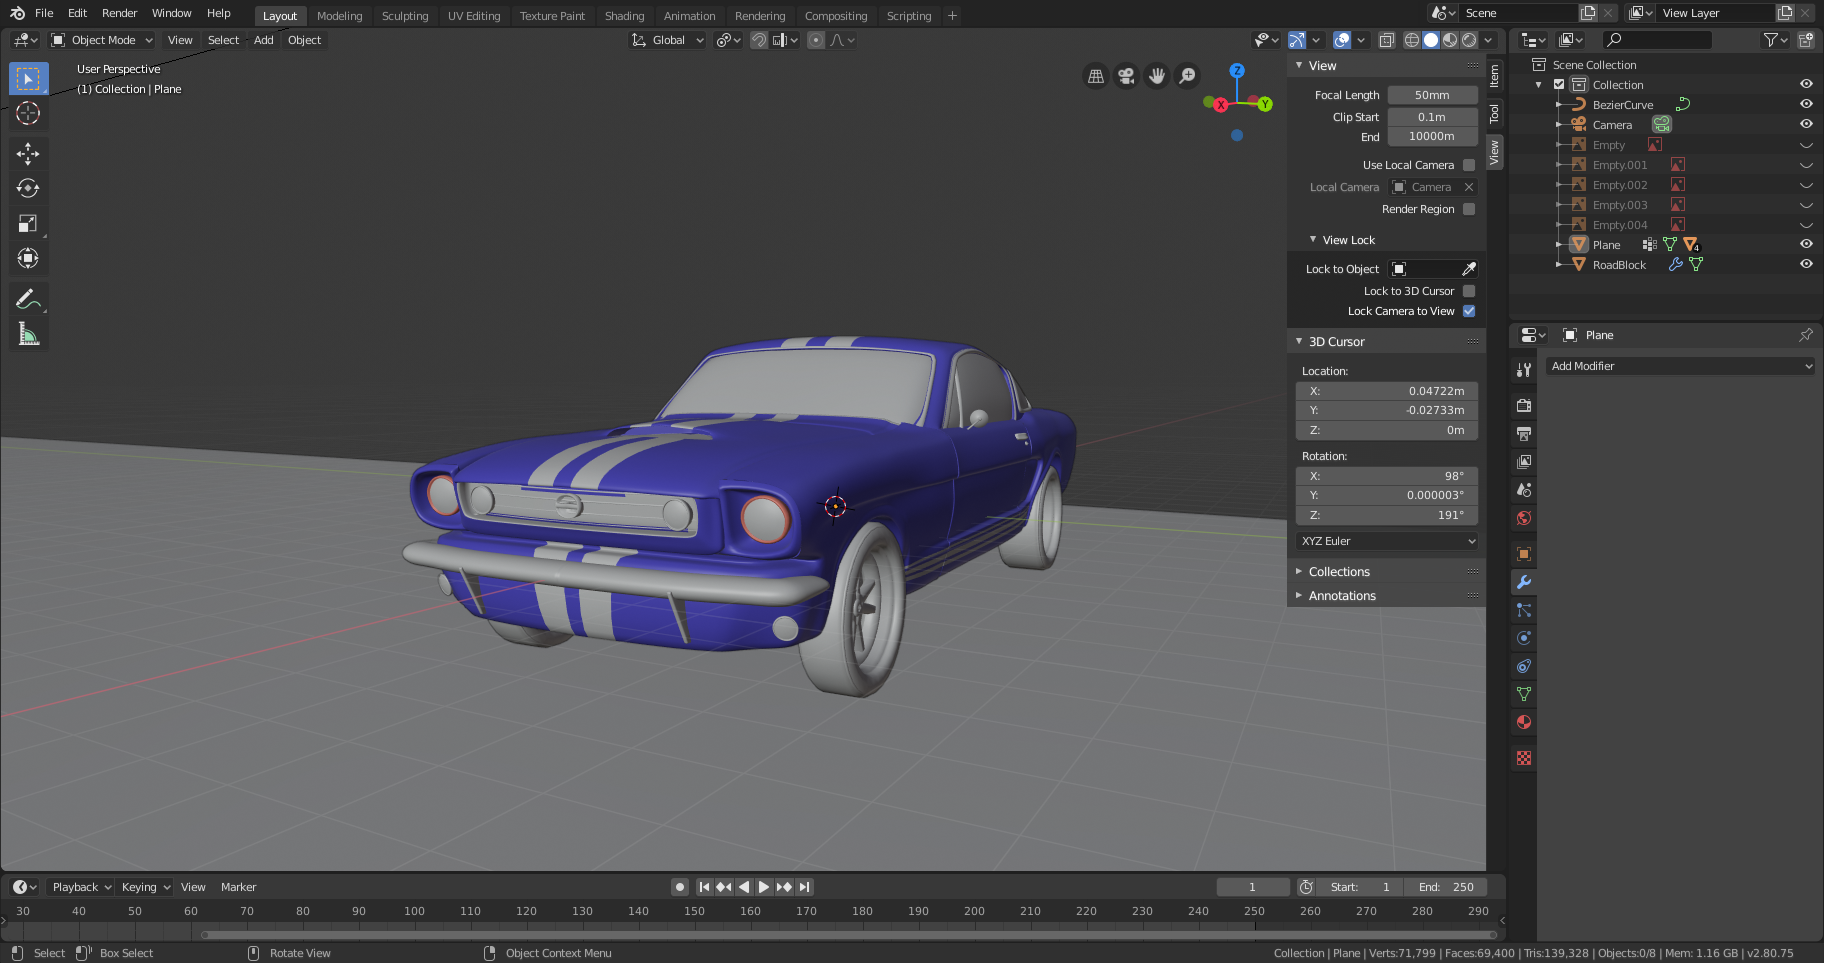Select the Annotate tool
This screenshot has height=963, width=1824.
(x=28, y=297)
